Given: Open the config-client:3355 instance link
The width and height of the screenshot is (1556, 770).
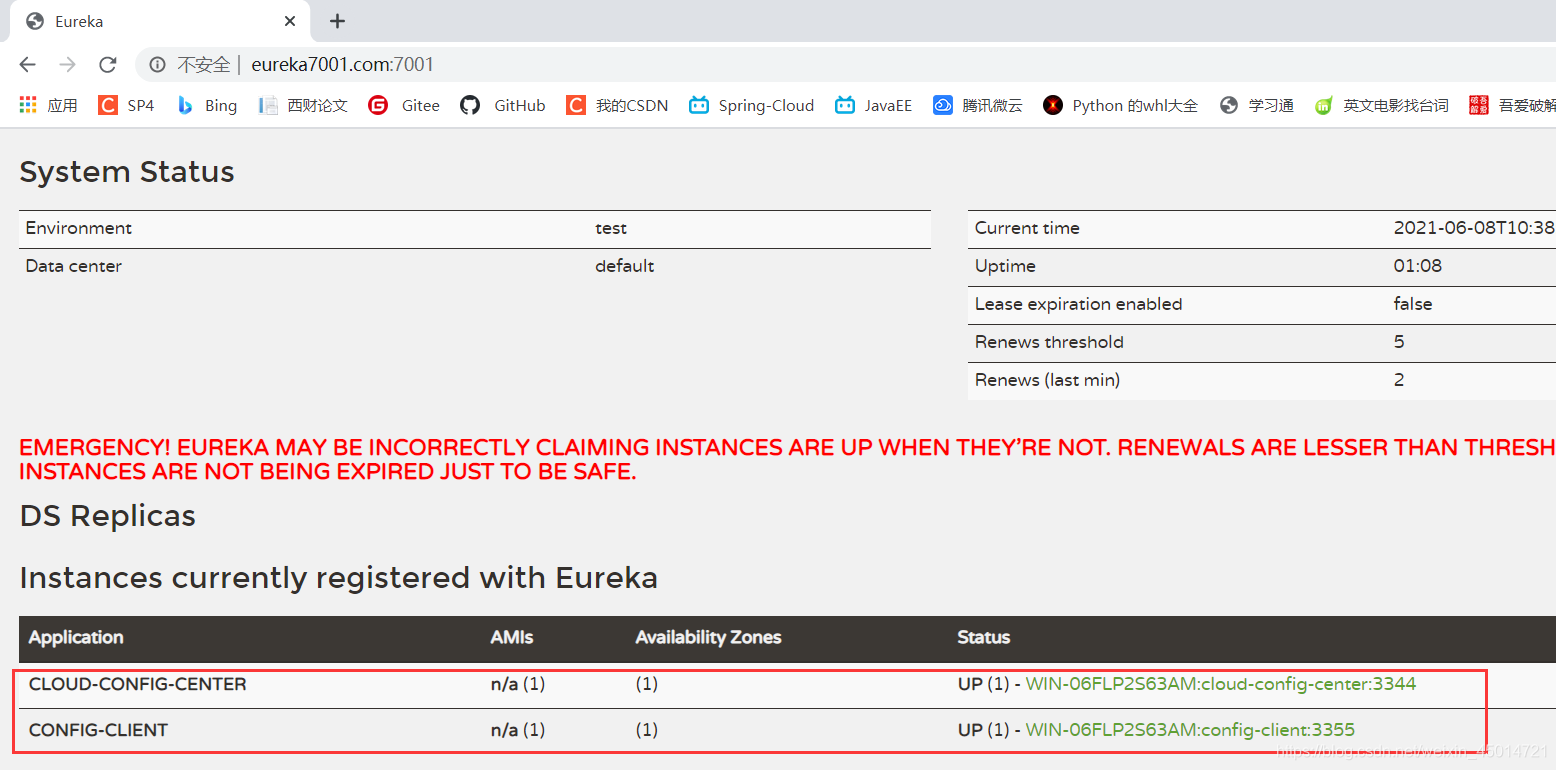Looking at the screenshot, I should click(x=1190, y=730).
